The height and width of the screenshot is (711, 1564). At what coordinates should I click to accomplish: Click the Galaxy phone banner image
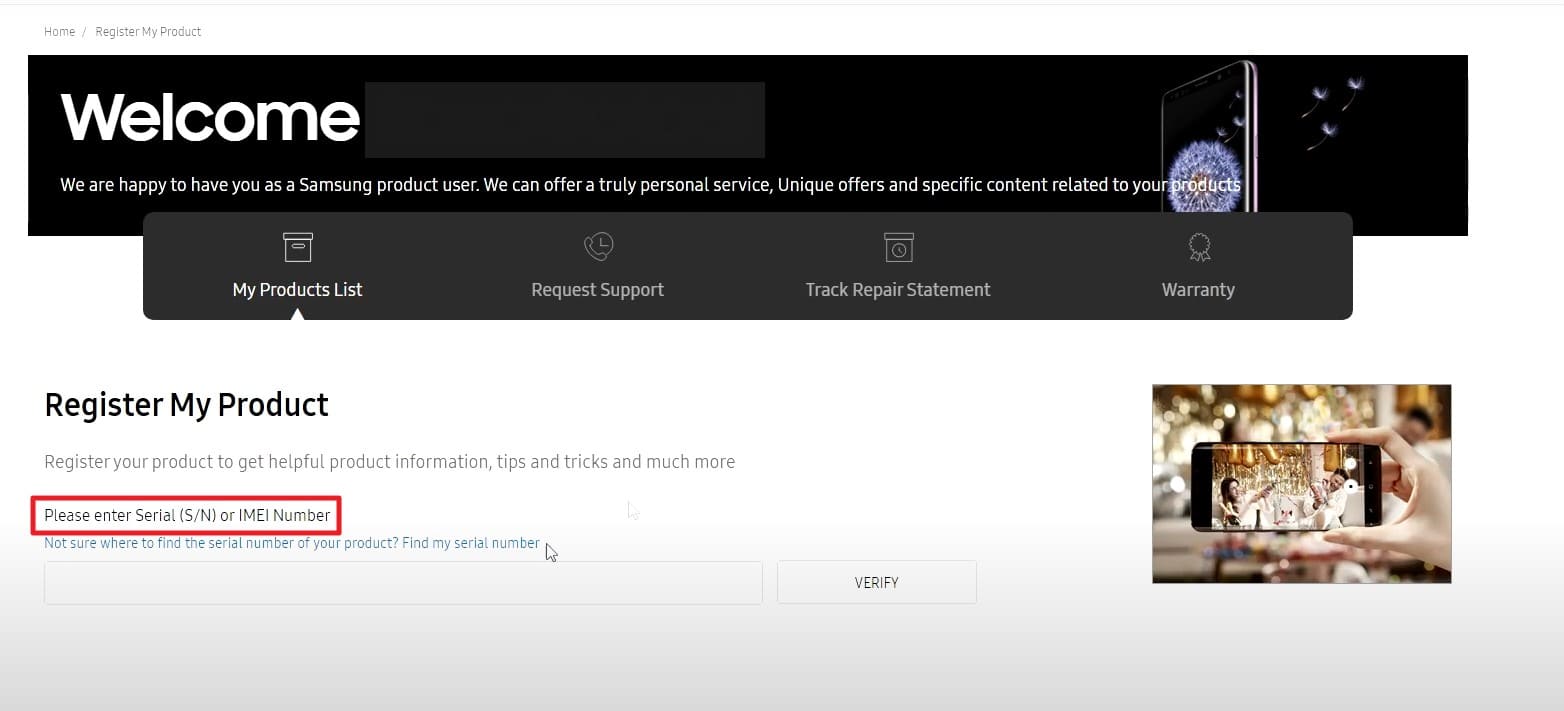tap(1210, 135)
